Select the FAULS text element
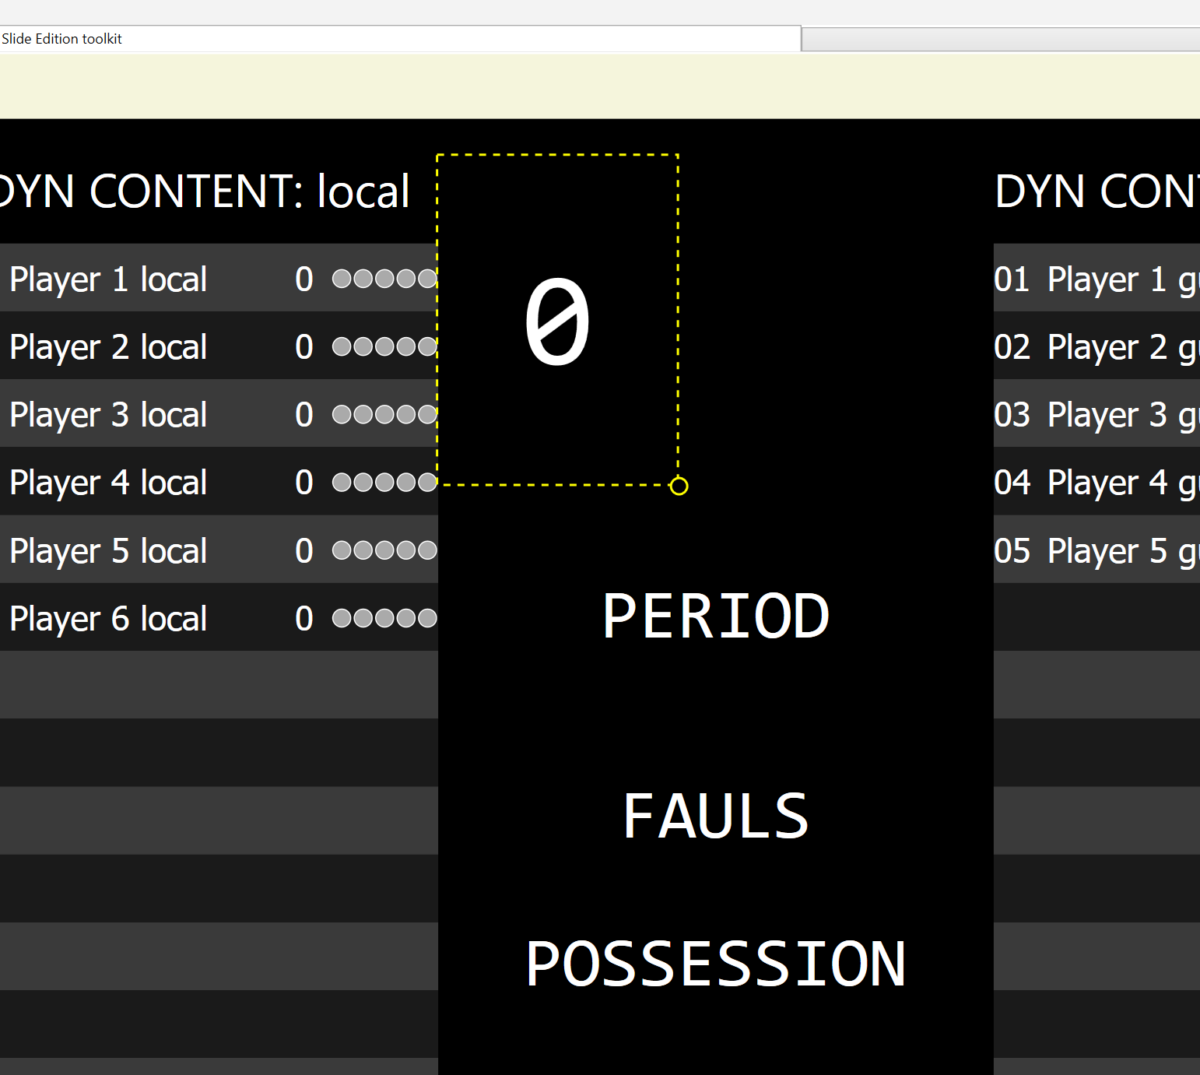 click(716, 816)
